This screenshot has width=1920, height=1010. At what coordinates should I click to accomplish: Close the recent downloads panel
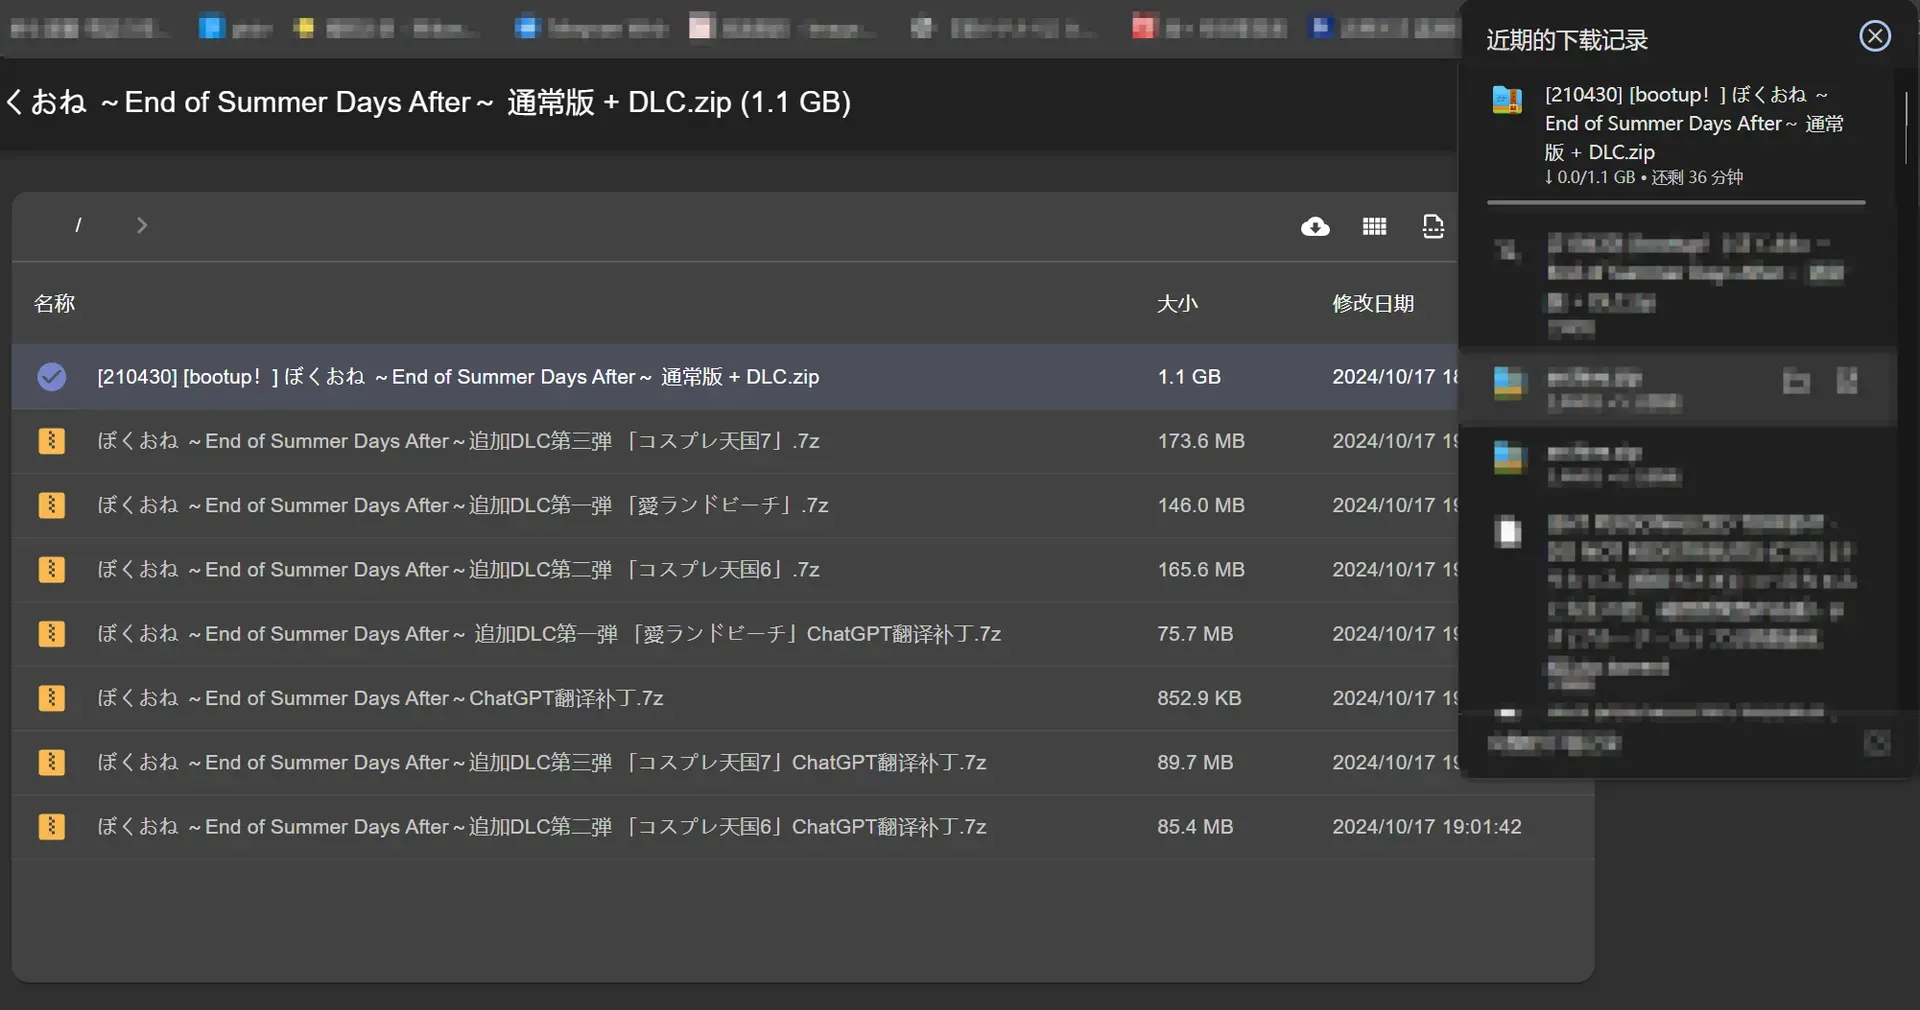(1875, 36)
